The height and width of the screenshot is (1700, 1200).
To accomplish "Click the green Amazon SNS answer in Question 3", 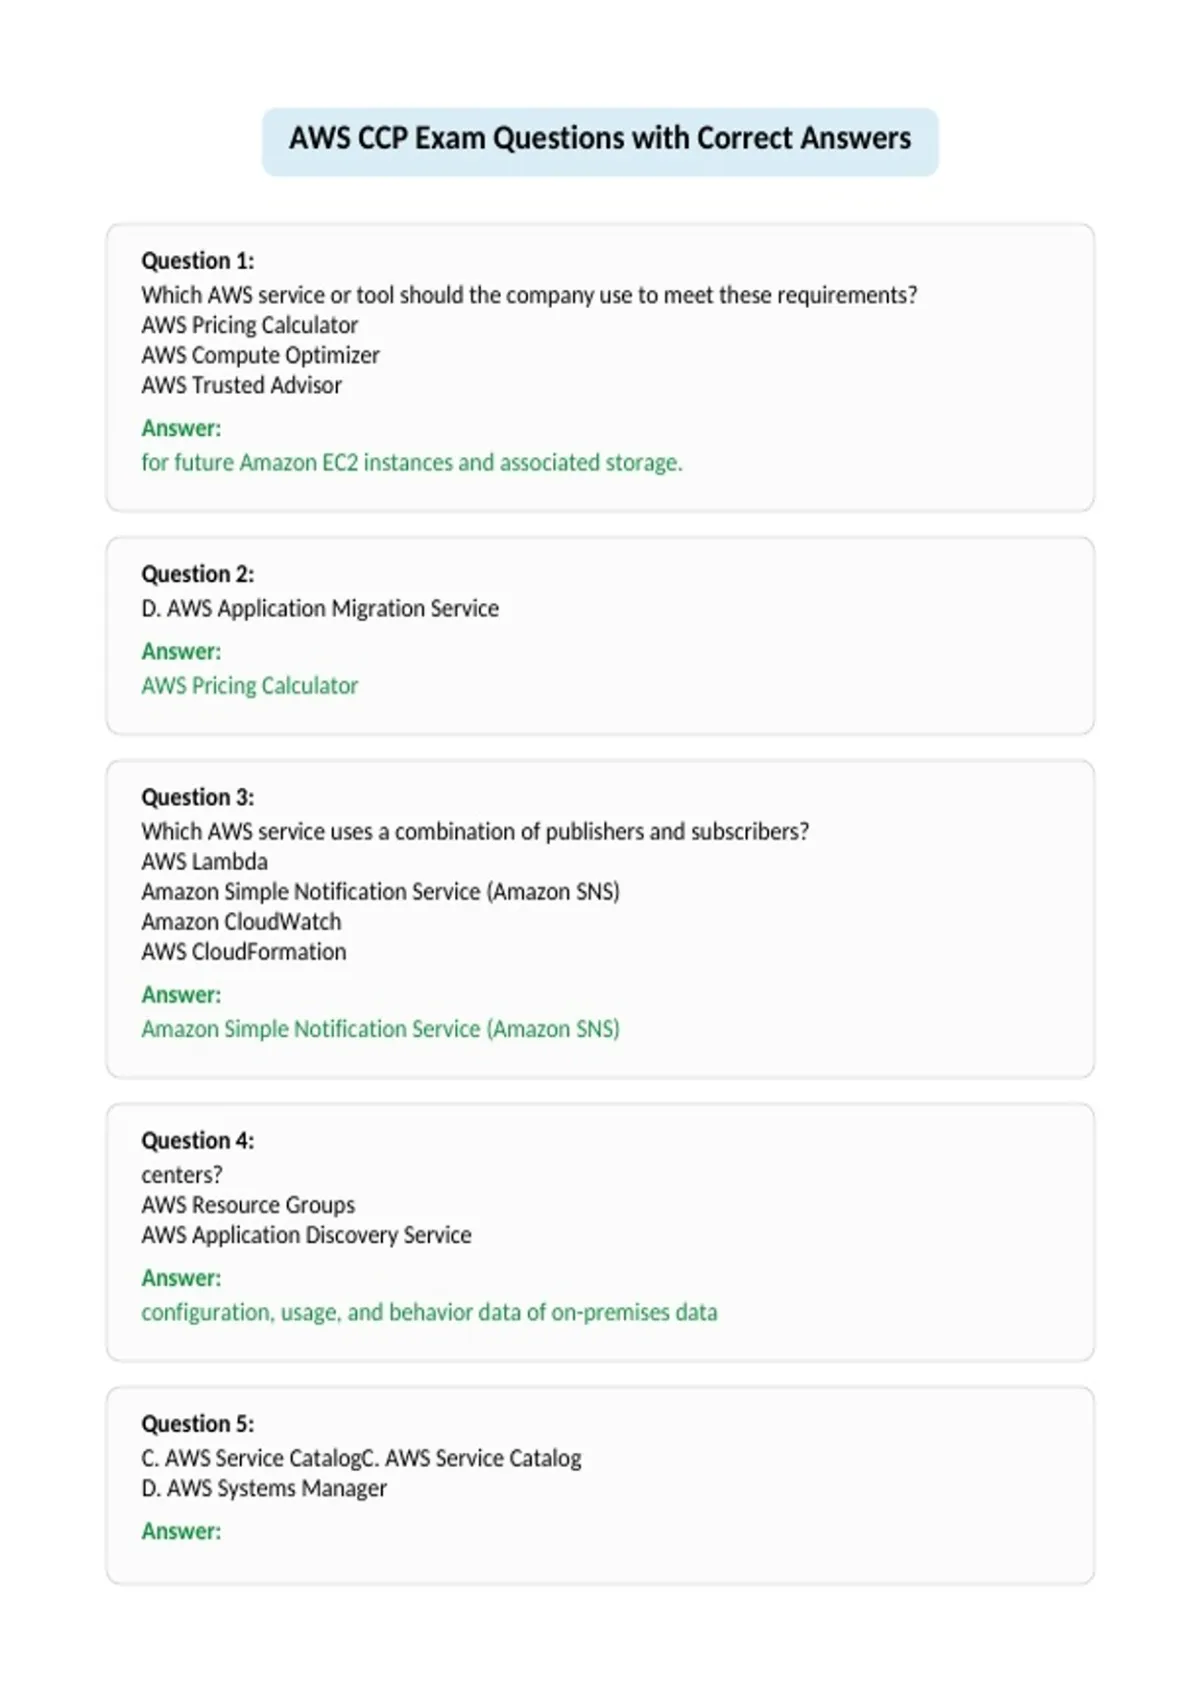I will coord(380,1028).
